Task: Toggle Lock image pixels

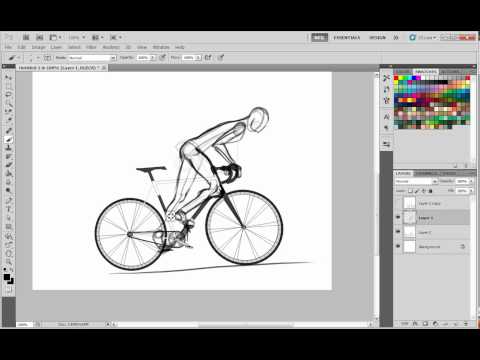Action: (417, 191)
